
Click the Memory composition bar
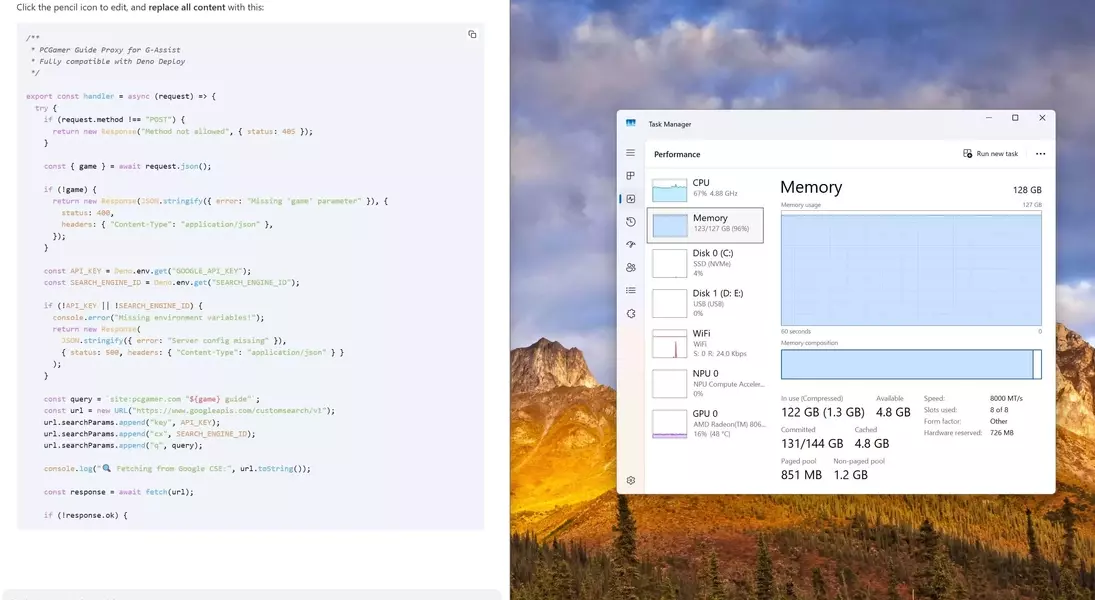click(911, 365)
